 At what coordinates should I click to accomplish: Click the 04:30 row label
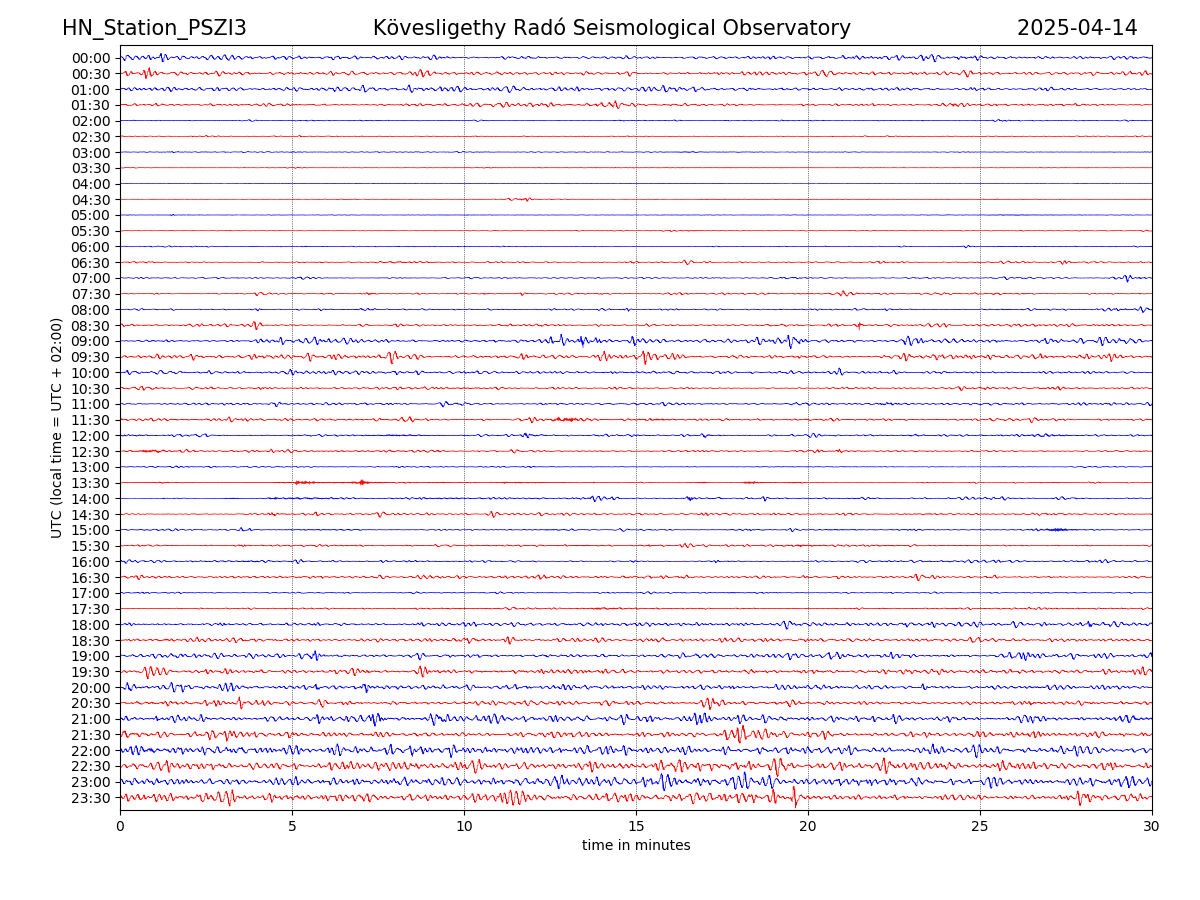(91, 200)
